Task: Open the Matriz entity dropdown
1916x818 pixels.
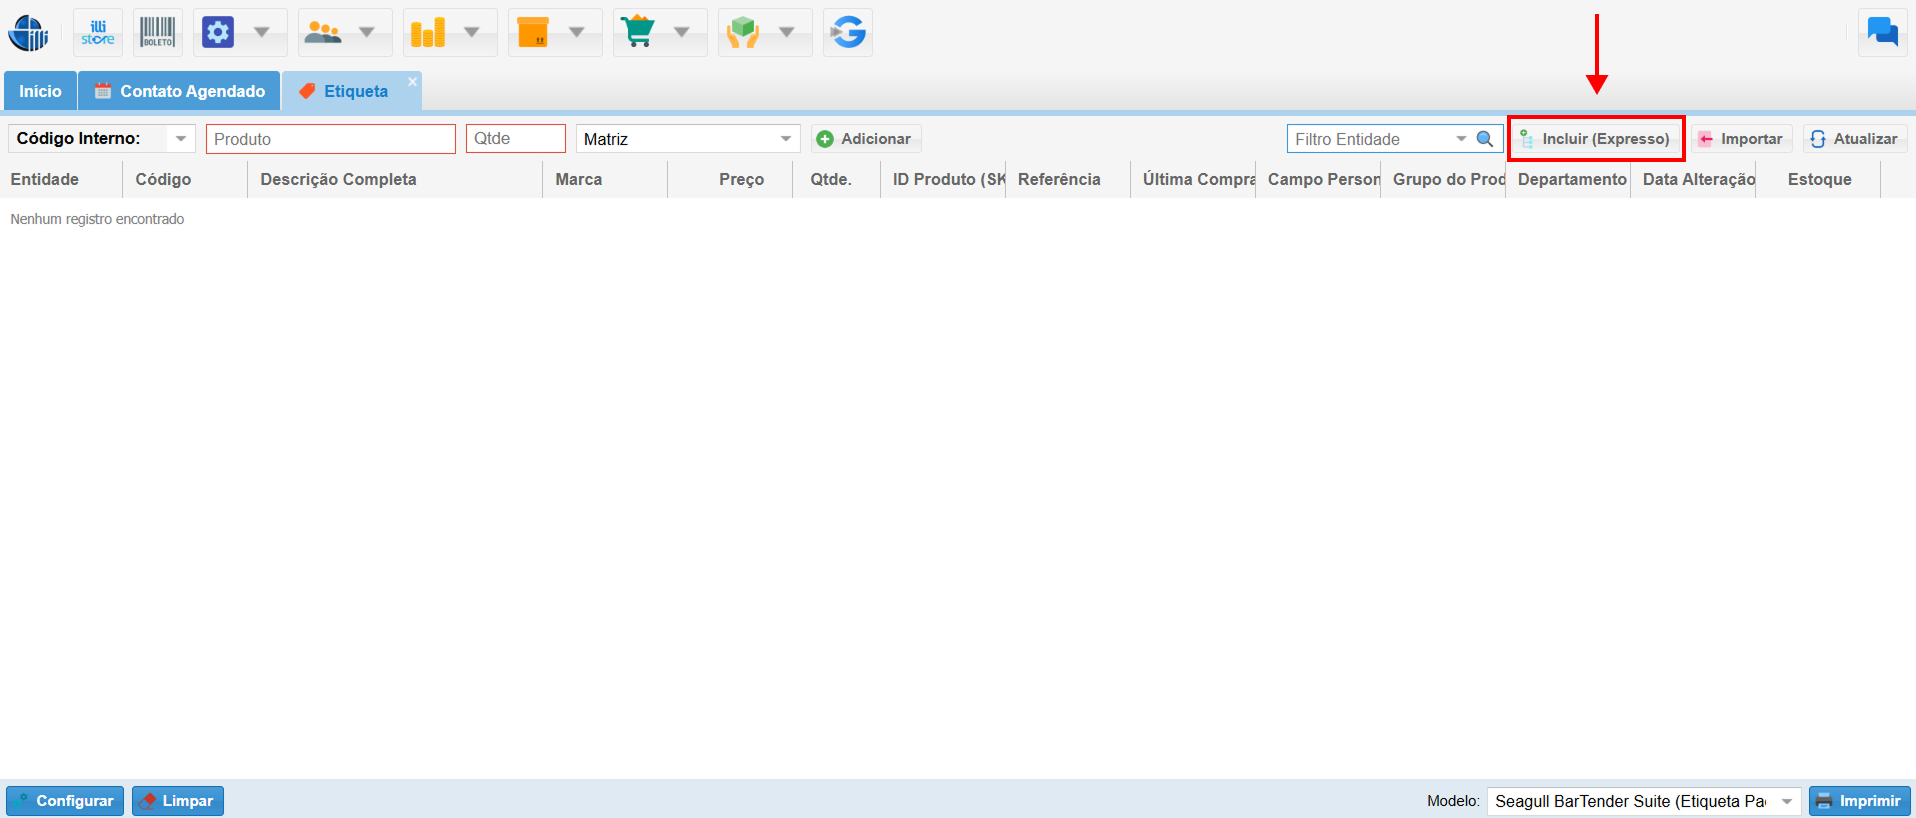Action: click(786, 139)
